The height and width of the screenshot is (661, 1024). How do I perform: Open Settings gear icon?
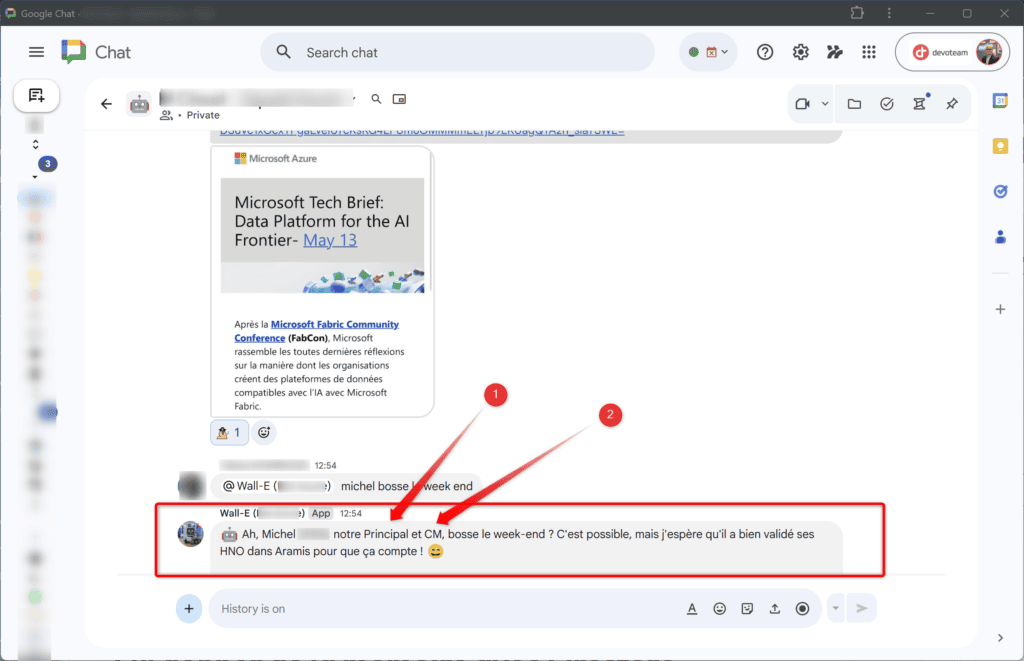[x=801, y=52]
